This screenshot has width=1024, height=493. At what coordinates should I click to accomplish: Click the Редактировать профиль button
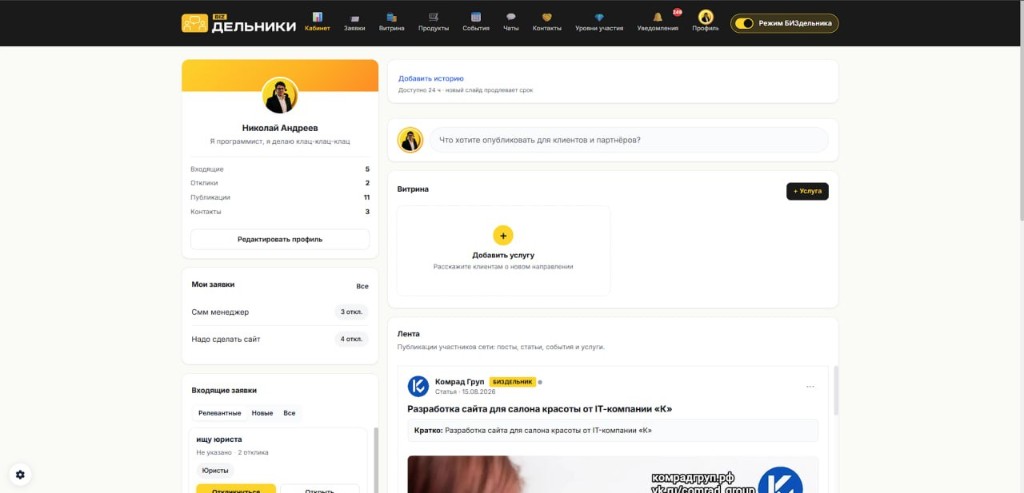pyautogui.click(x=280, y=239)
